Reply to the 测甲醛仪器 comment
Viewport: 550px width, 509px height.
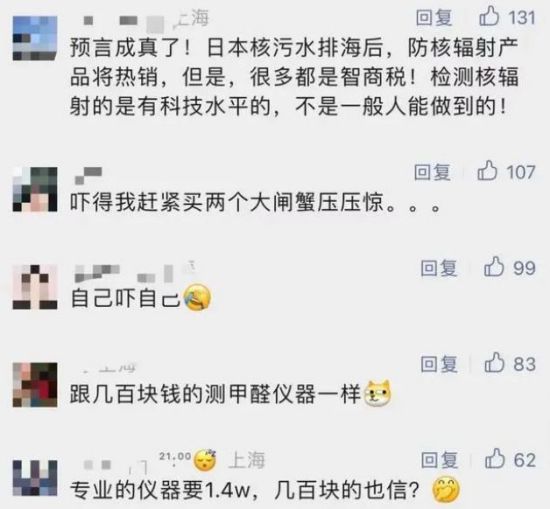coord(439,363)
